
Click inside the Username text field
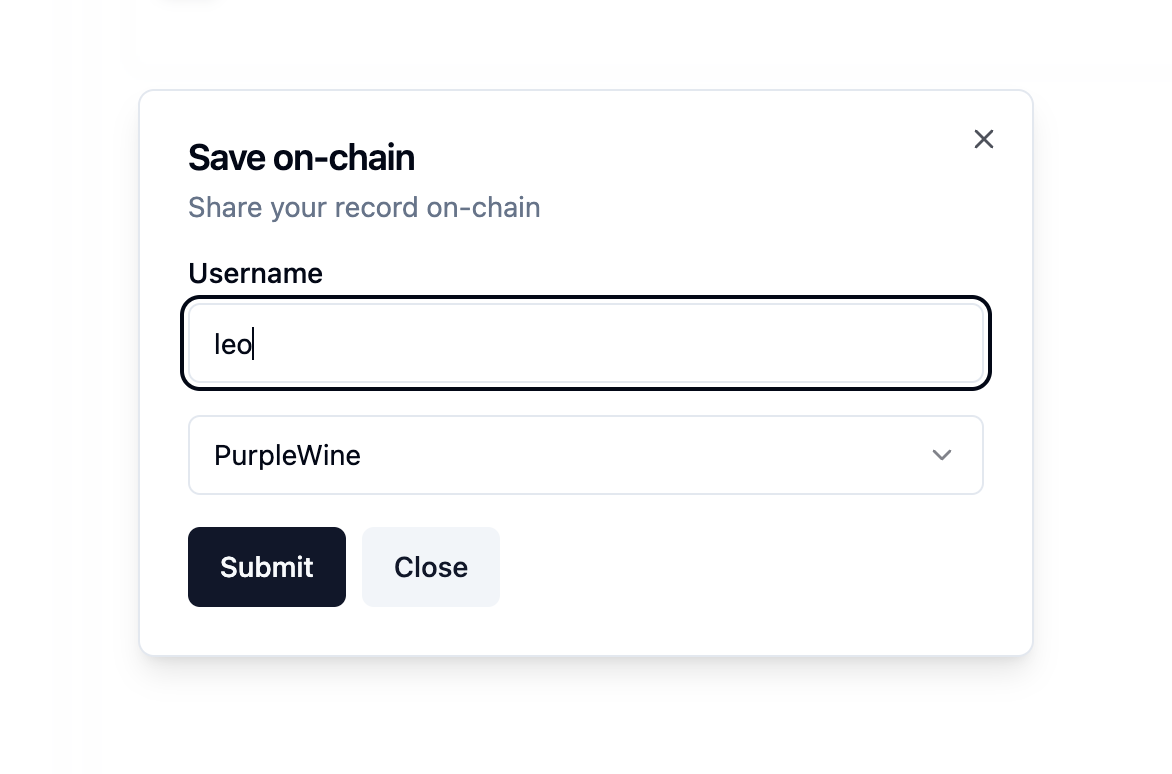pyautogui.click(x=586, y=343)
